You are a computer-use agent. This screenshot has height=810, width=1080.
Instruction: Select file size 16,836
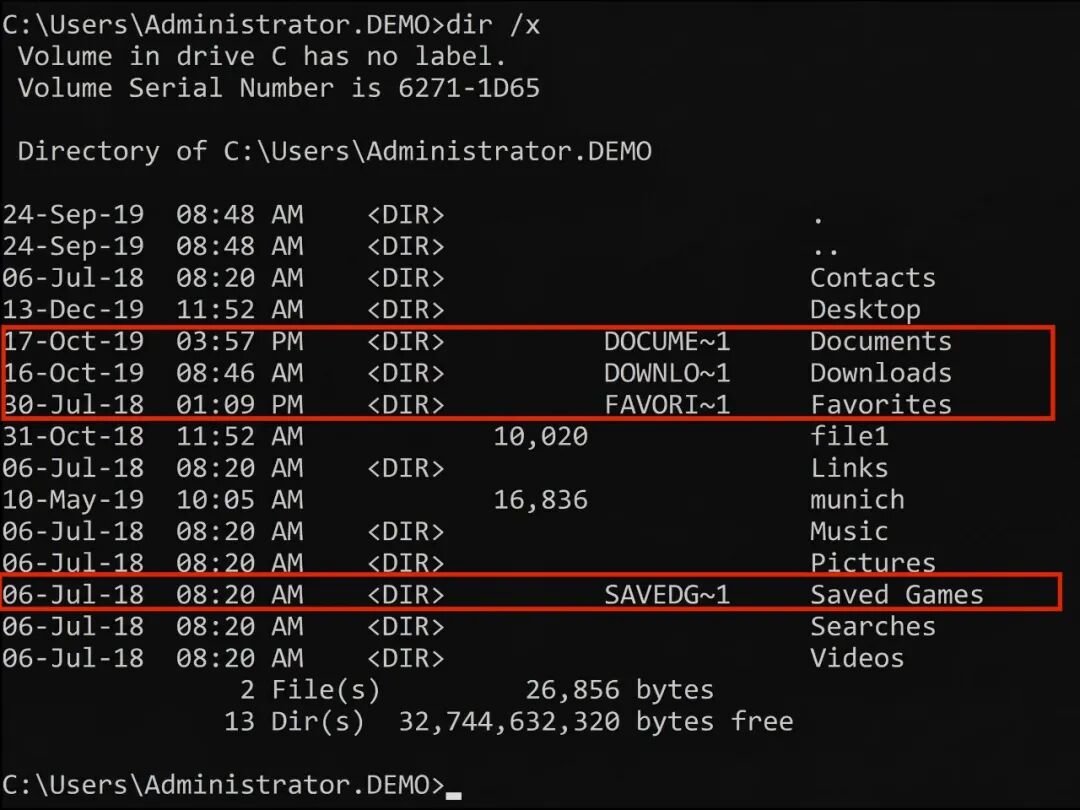click(x=541, y=500)
